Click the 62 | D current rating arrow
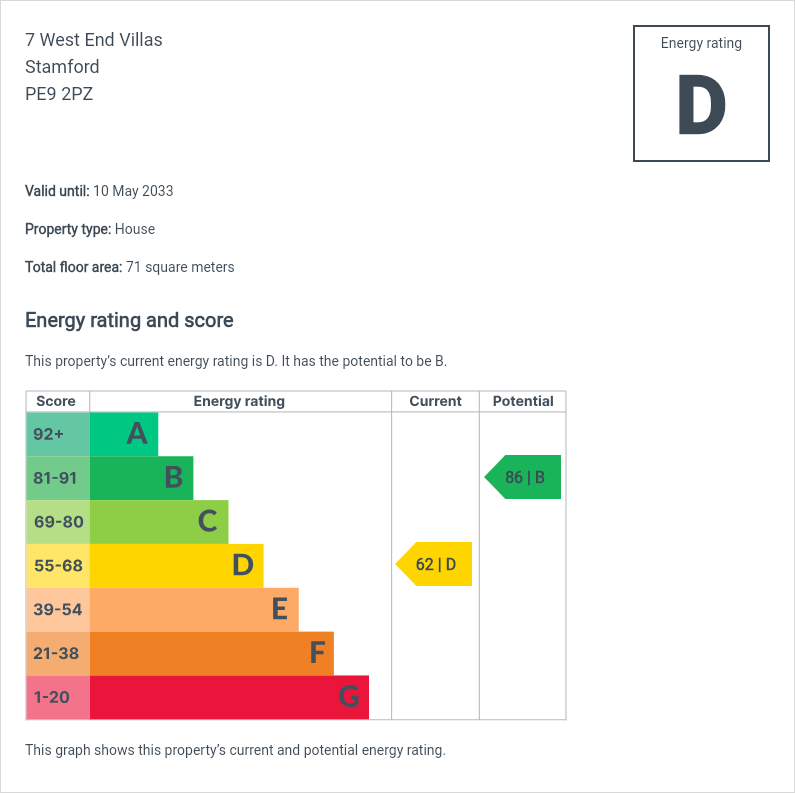 coord(435,565)
